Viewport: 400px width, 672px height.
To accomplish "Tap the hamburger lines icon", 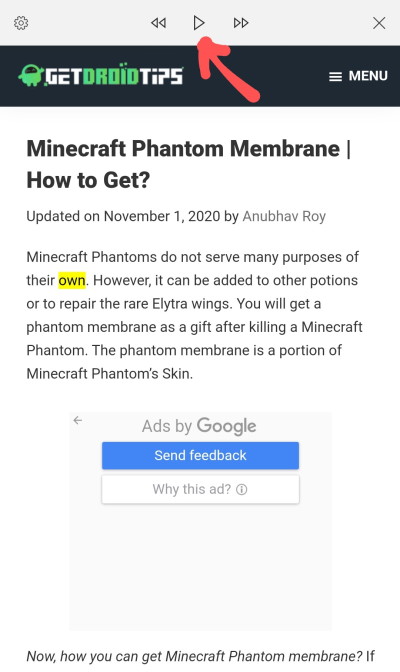I will [335, 77].
